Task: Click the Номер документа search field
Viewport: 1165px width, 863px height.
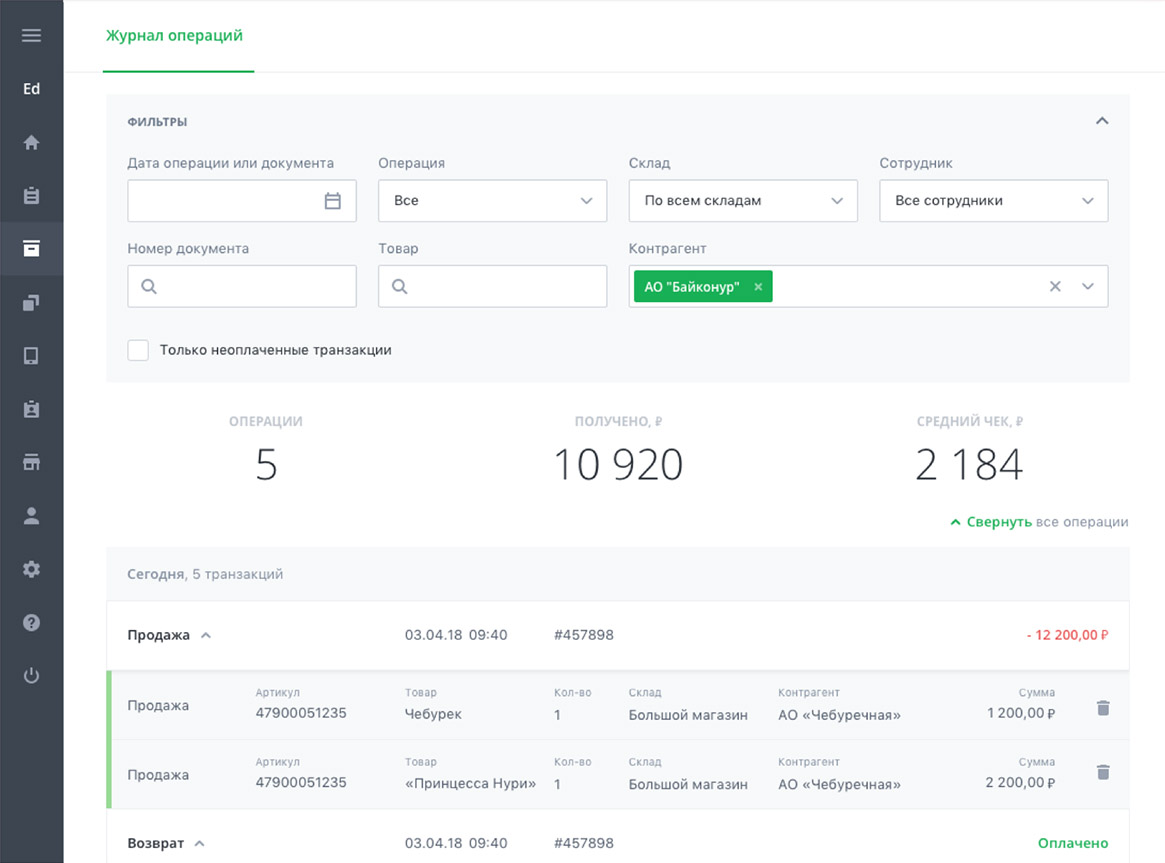Action: pos(242,286)
